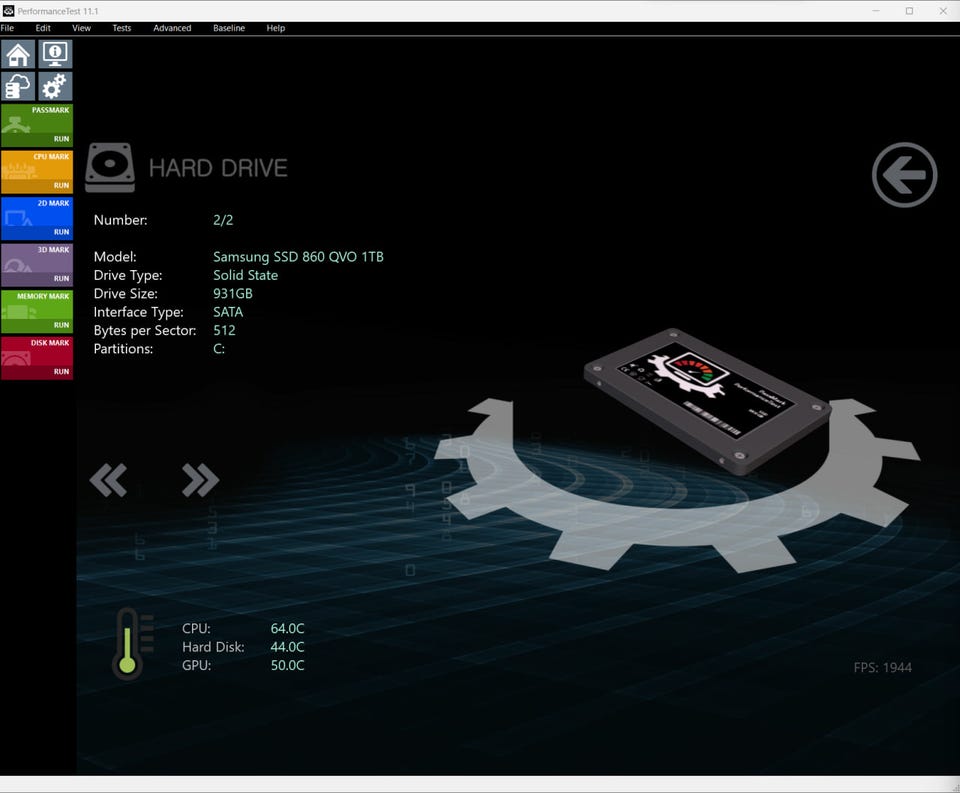Viewport: 960px width, 793px height.
Task: Select the Hard Drive disk icon
Action: click(110, 168)
